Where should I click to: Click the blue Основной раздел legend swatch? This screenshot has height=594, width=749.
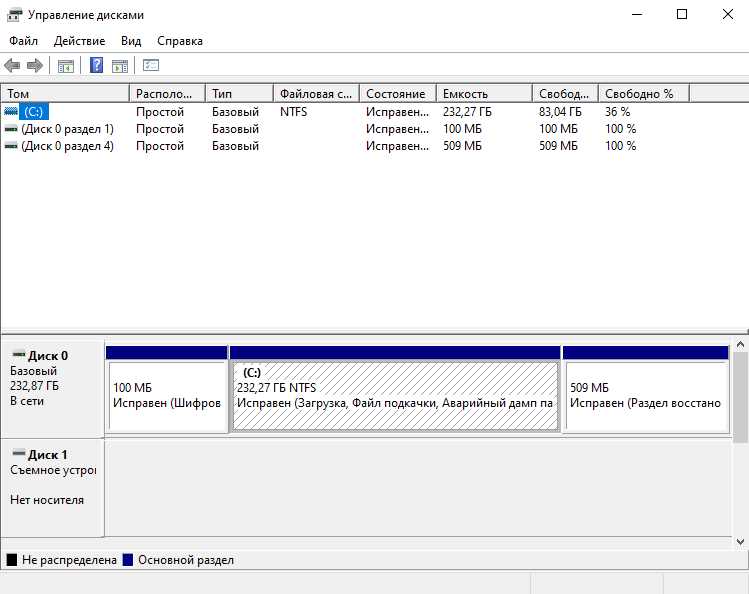[x=128, y=560]
